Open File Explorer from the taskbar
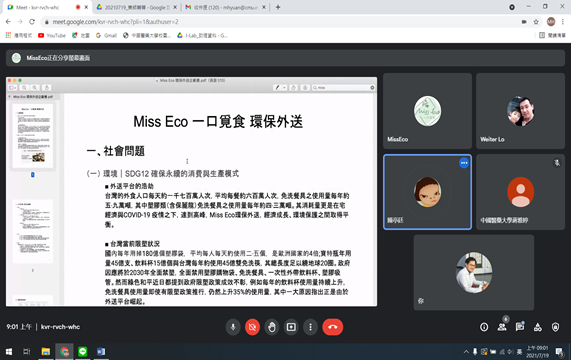The width and height of the screenshot is (571, 360). tap(46, 352)
